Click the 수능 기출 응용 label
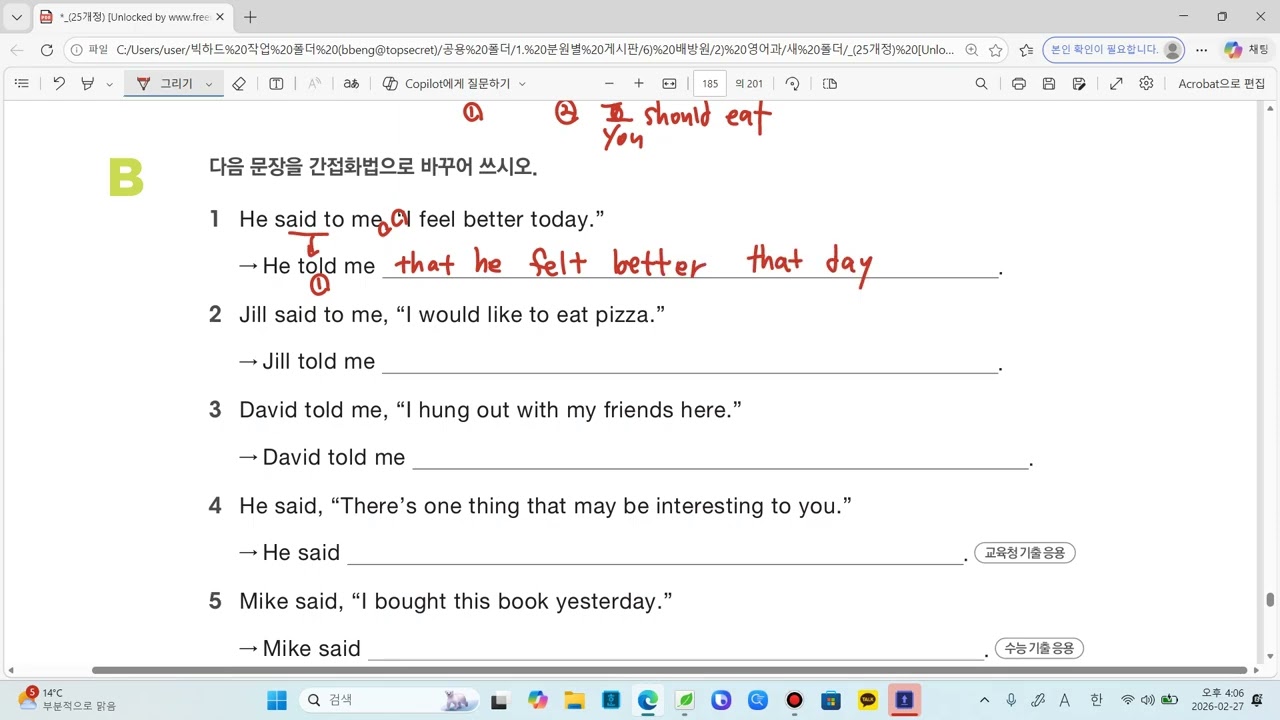The height and width of the screenshot is (720, 1280). point(1040,648)
